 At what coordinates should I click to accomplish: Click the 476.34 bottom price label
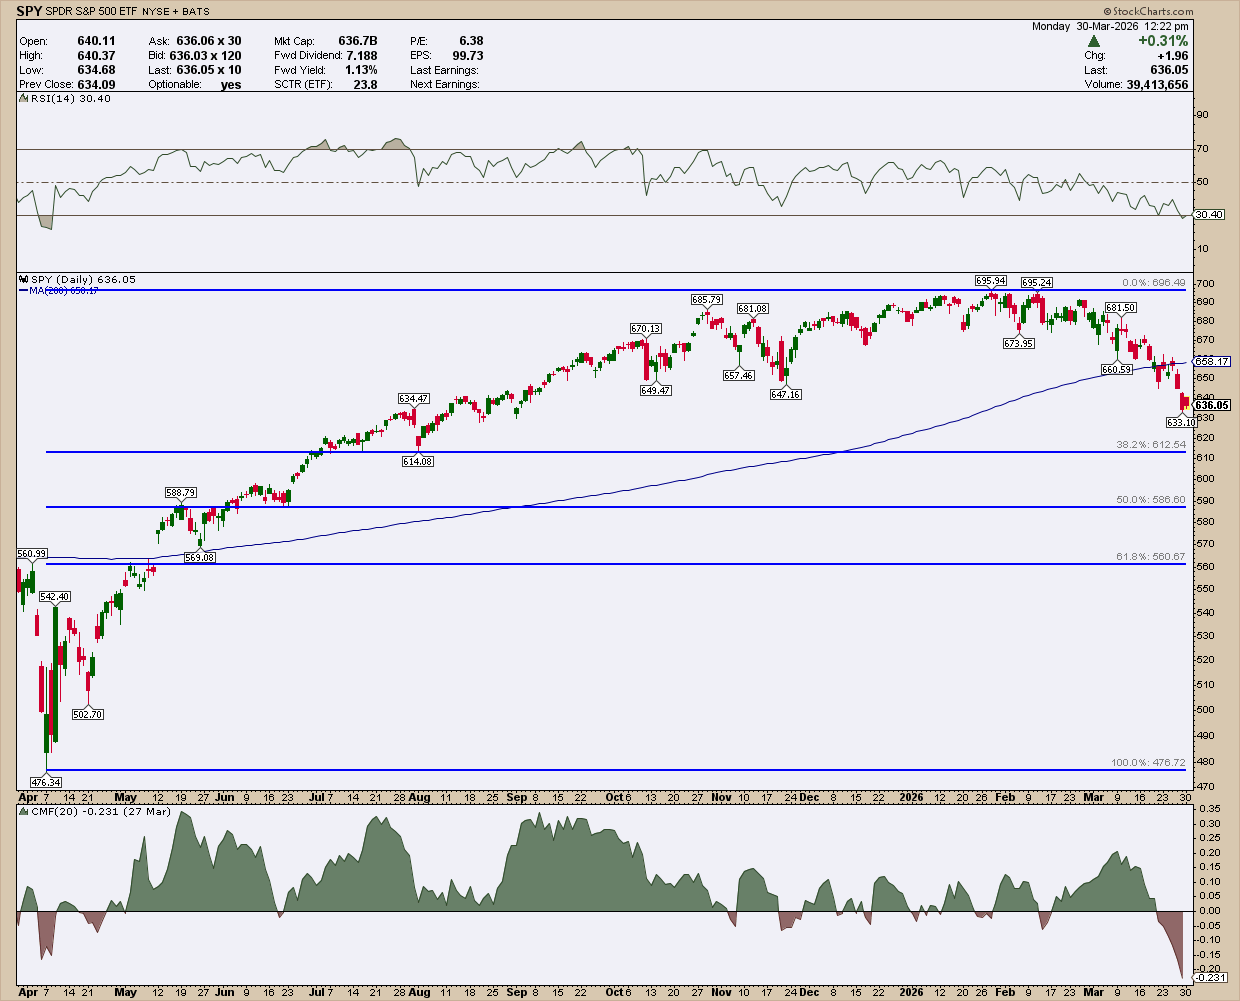point(46,782)
